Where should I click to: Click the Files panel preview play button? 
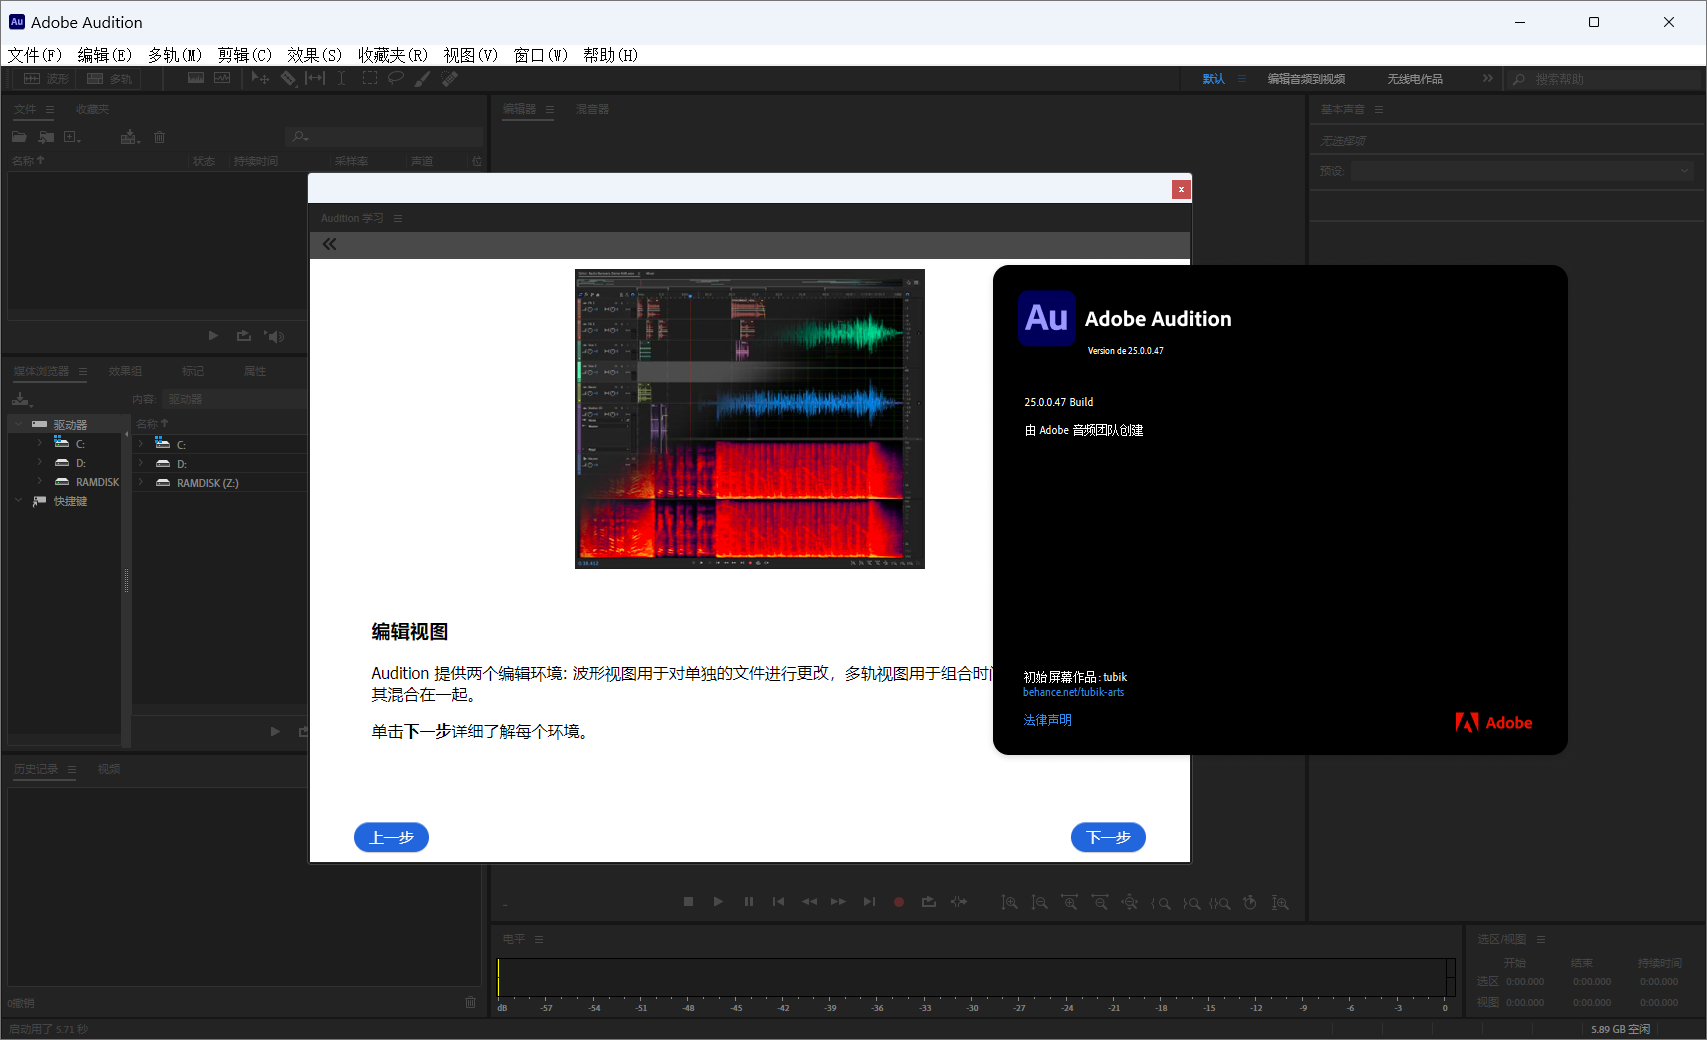click(213, 336)
